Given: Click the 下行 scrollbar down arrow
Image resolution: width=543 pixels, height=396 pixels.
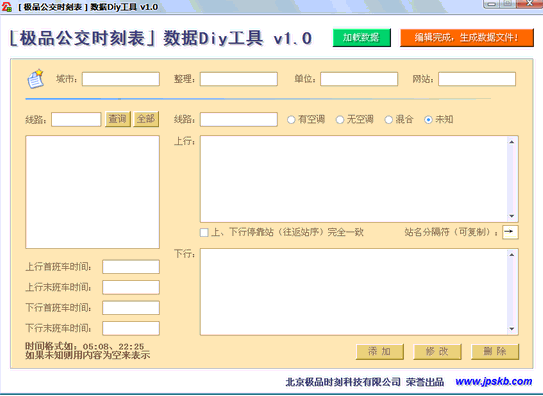Looking at the screenshot, I should coord(512,329).
